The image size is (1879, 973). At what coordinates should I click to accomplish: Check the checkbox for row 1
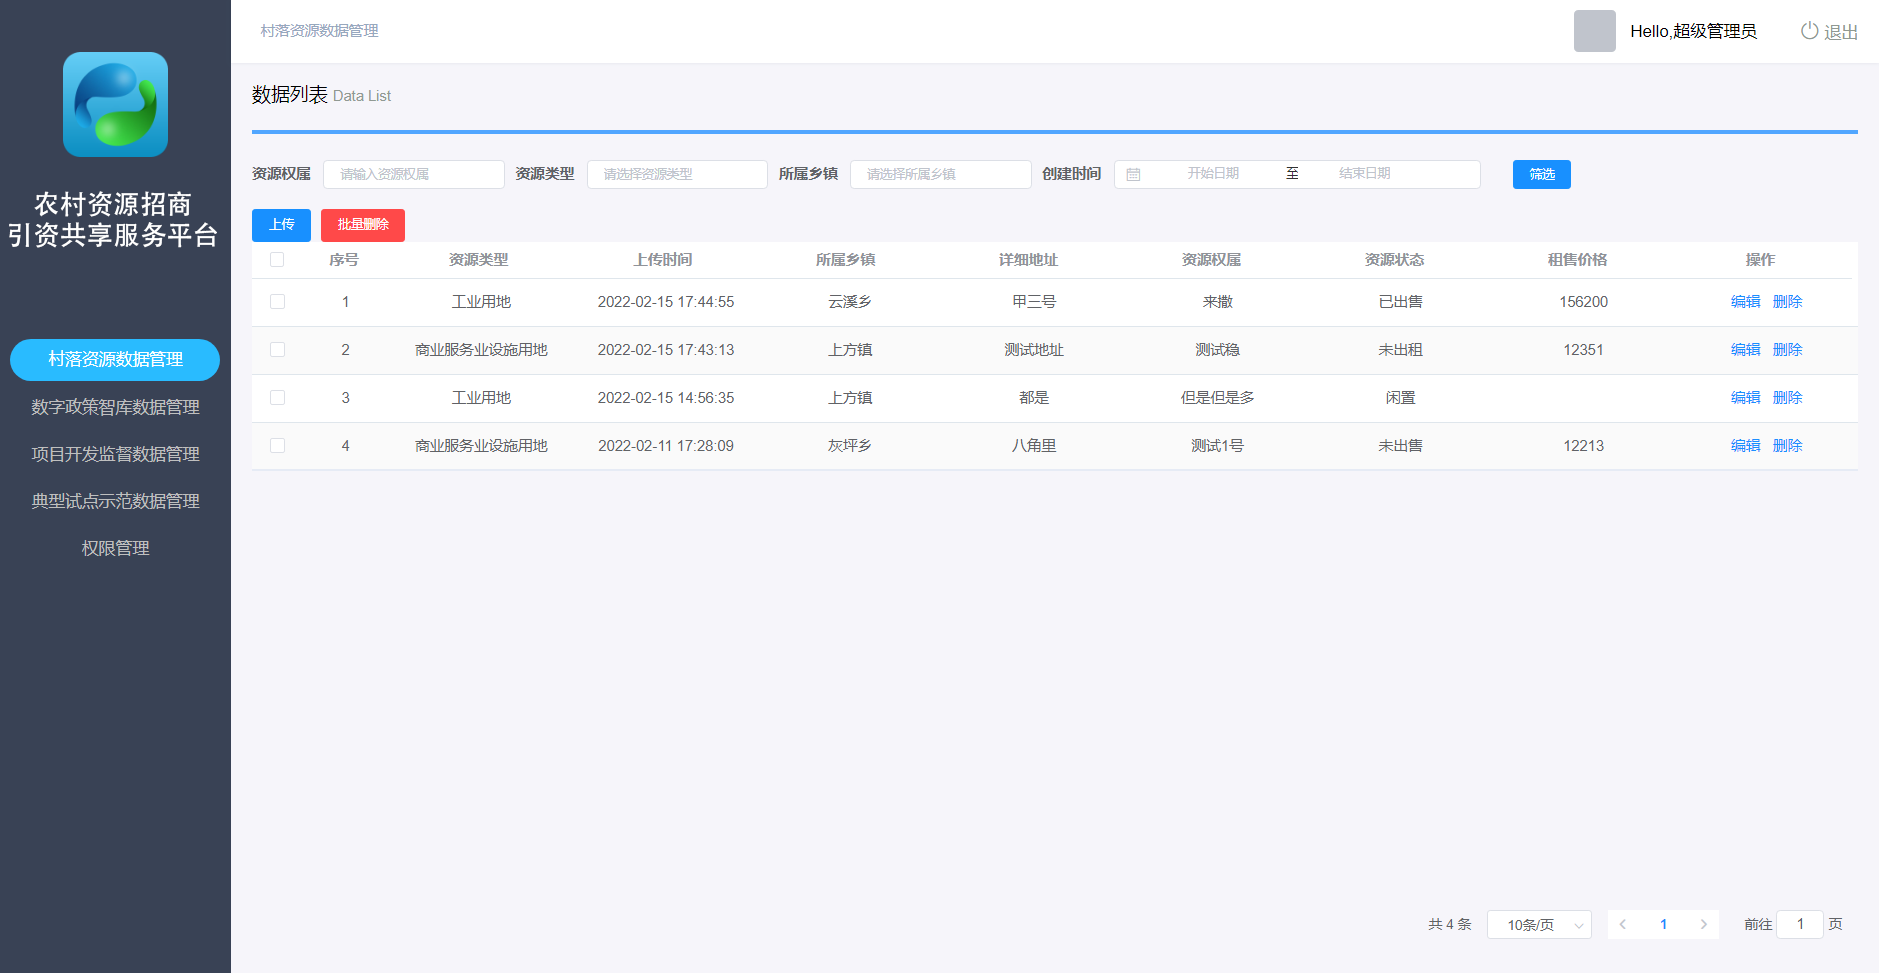click(277, 302)
